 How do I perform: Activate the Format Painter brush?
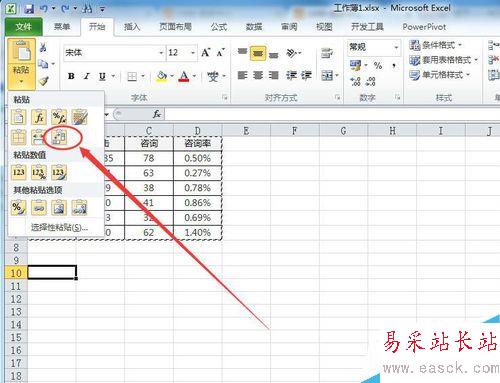coord(44,80)
